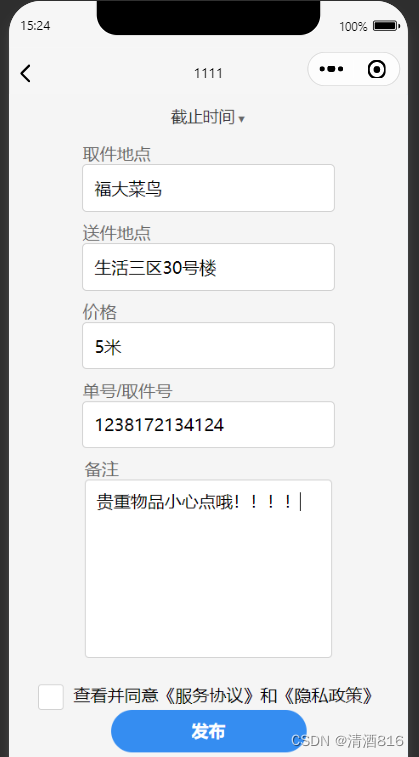Tap the page title 1111
Image resolution: width=419 pixels, height=757 pixels.
(208, 73)
